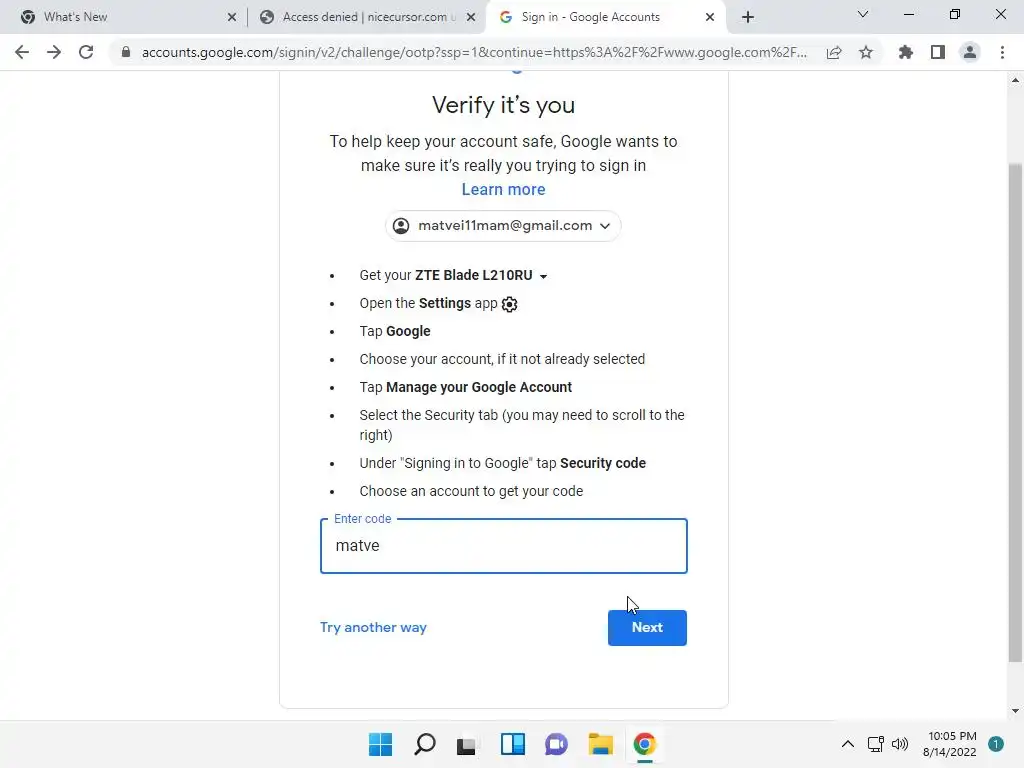This screenshot has height=768, width=1024.
Task: Click the account avatar icon in email chip
Action: tap(401, 226)
